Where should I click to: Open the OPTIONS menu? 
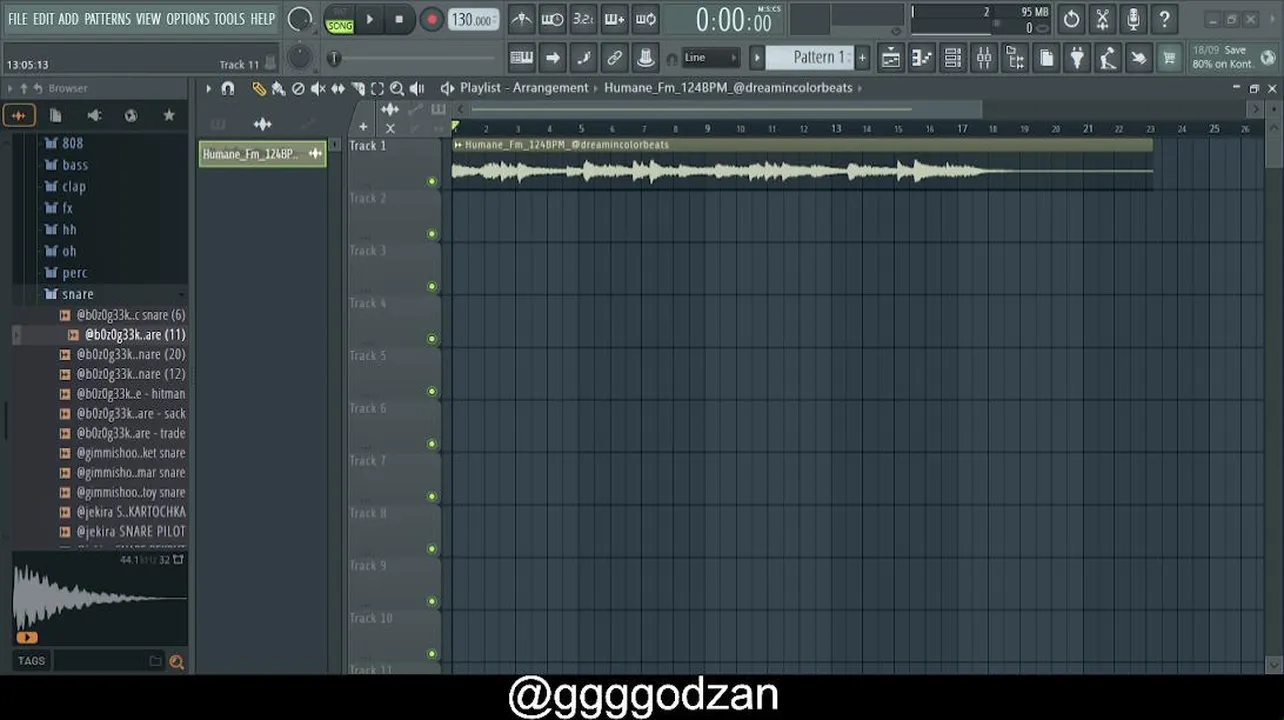[187, 19]
